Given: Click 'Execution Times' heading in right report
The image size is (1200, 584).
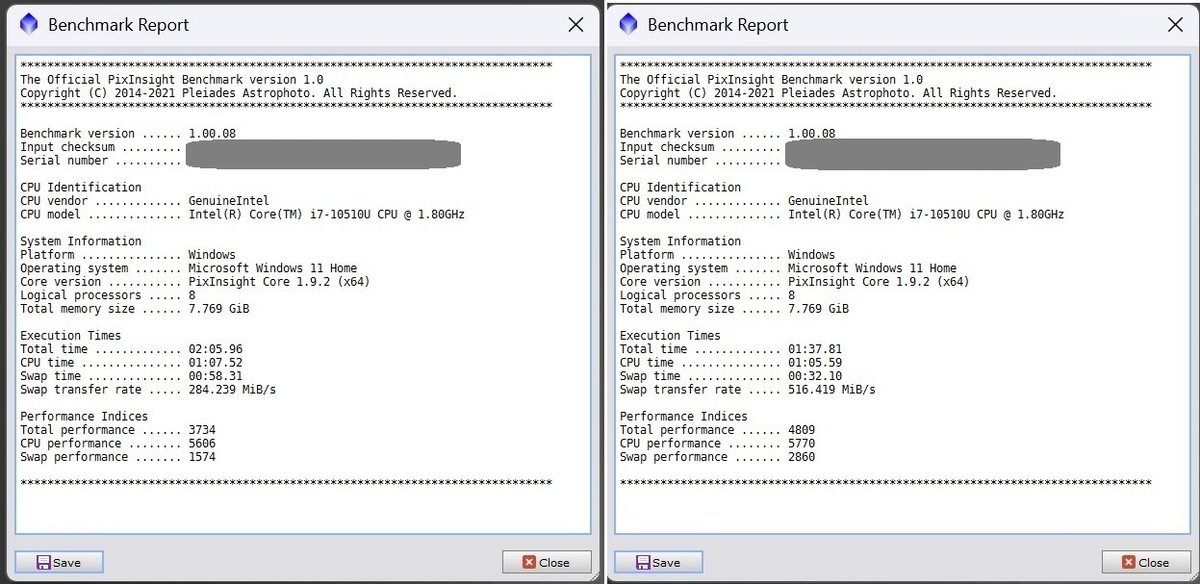Looking at the screenshot, I should coord(670,335).
